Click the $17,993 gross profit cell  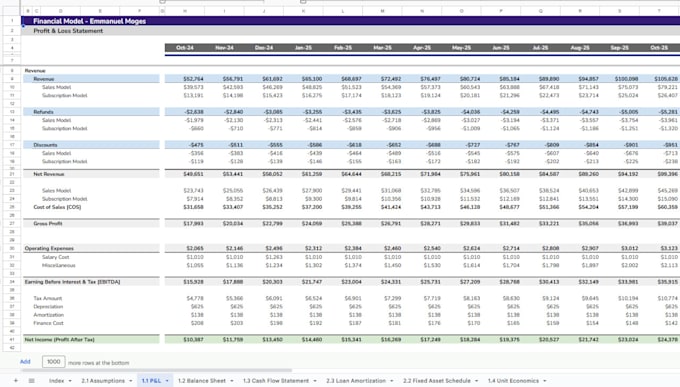point(185,223)
